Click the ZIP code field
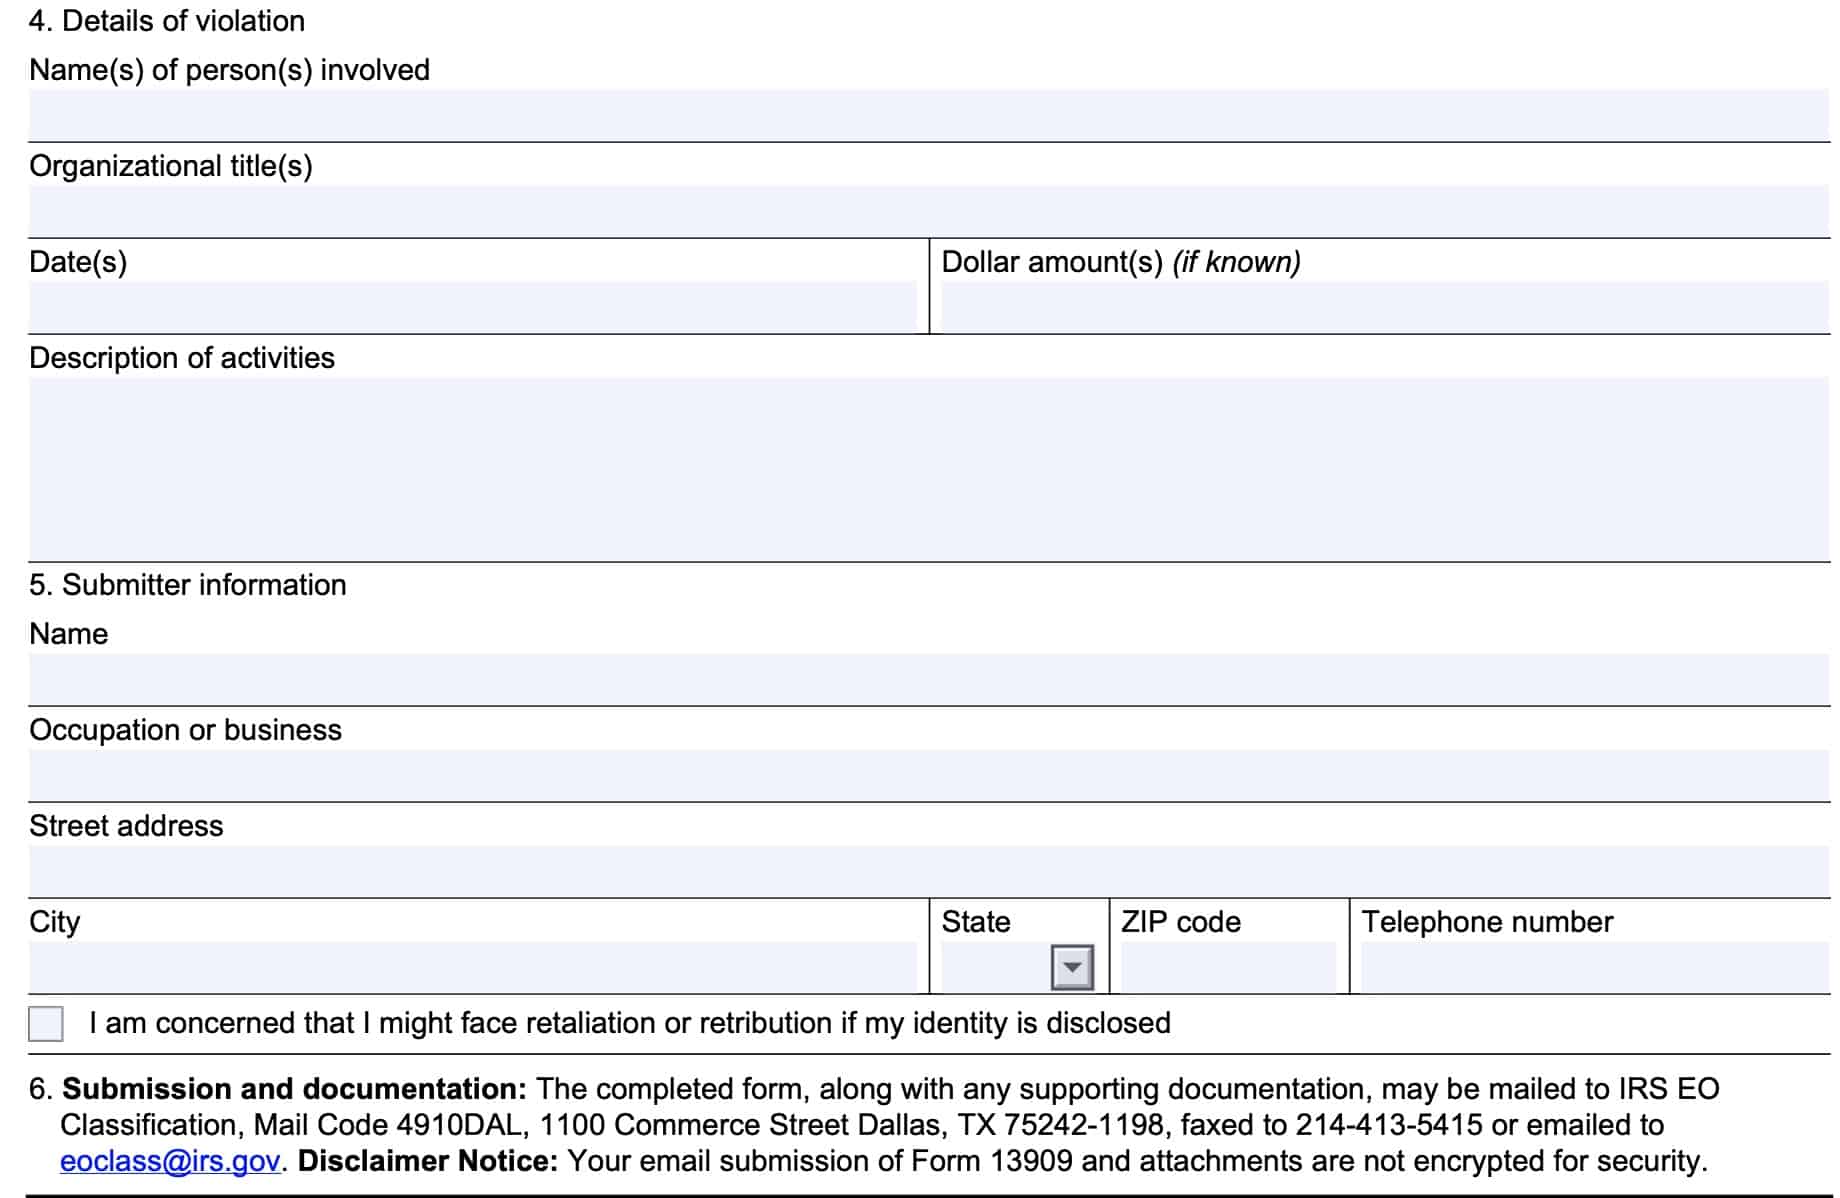This screenshot has width=1840, height=1198. click(x=1228, y=967)
